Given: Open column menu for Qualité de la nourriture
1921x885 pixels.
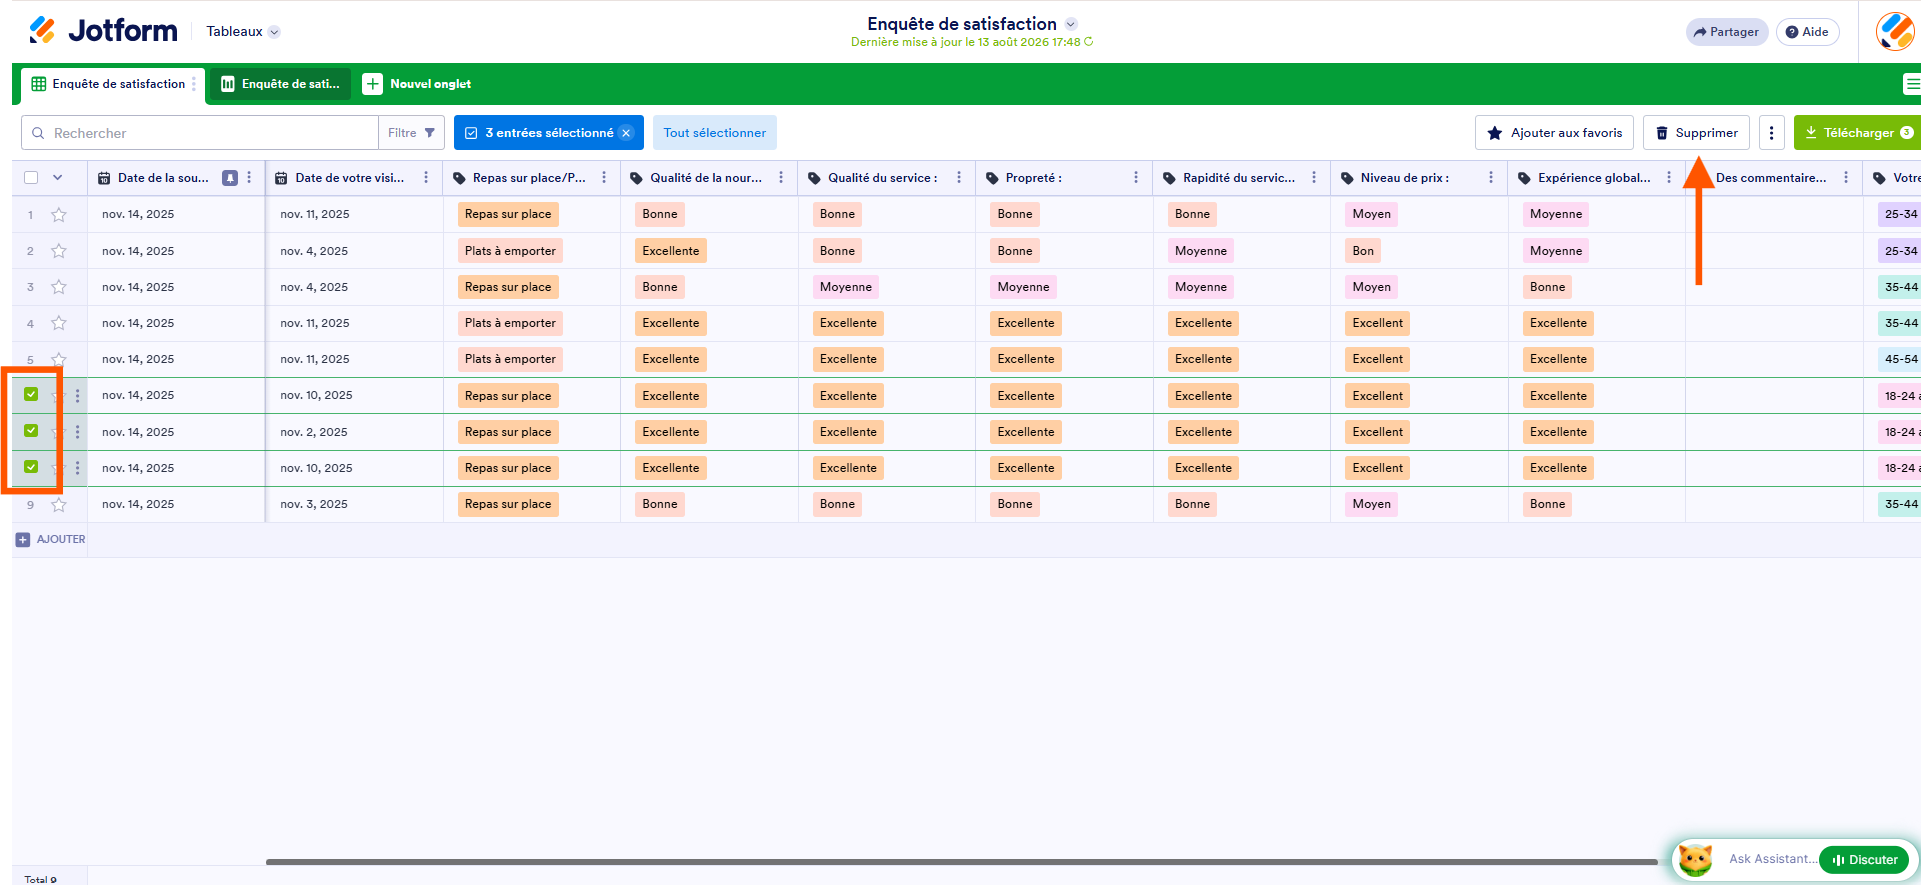Looking at the screenshot, I should 781,178.
